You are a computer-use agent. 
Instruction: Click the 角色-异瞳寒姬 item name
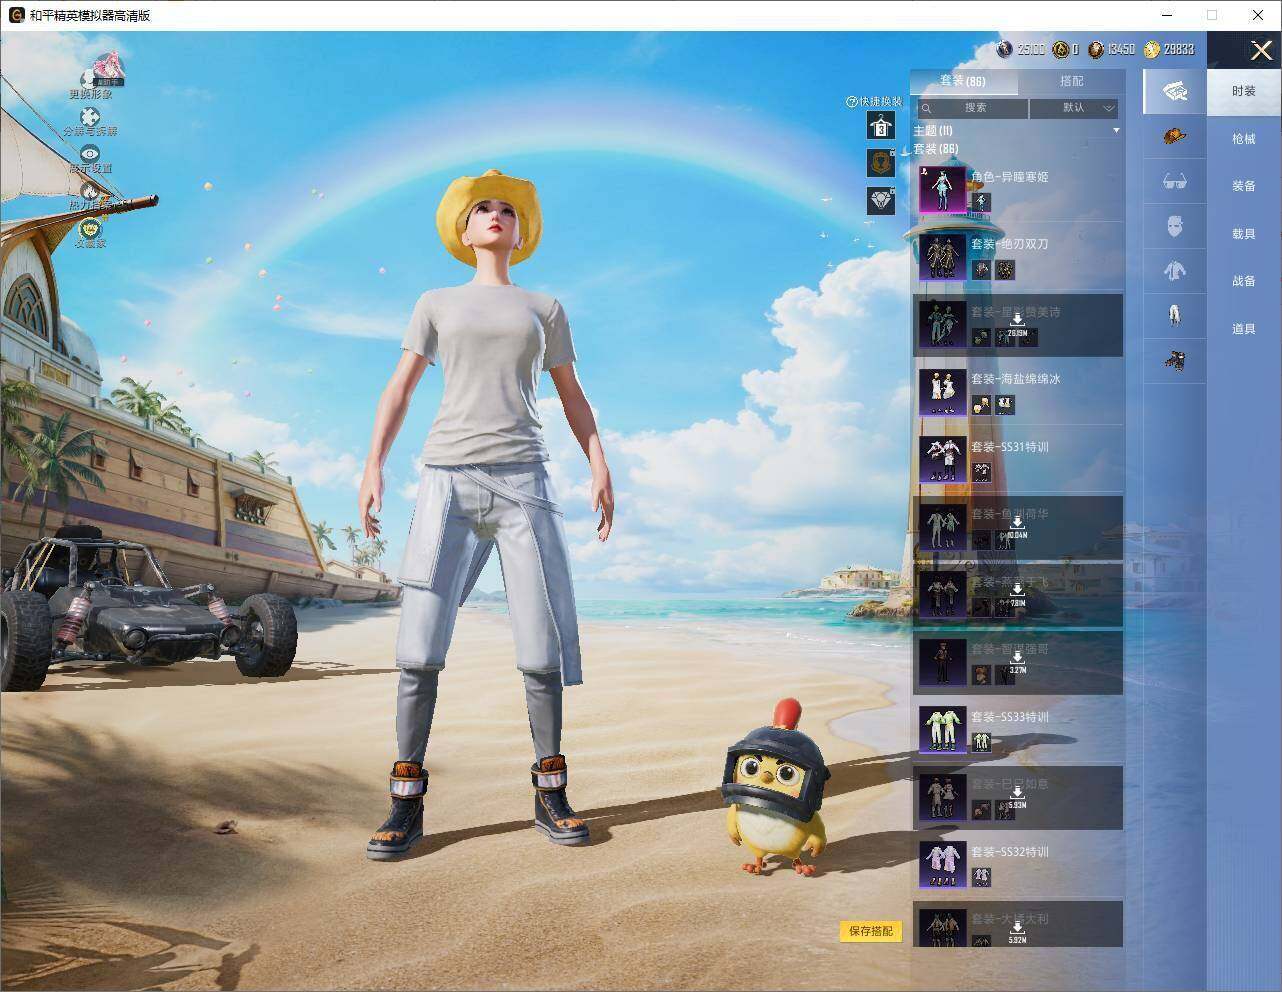(x=1009, y=177)
